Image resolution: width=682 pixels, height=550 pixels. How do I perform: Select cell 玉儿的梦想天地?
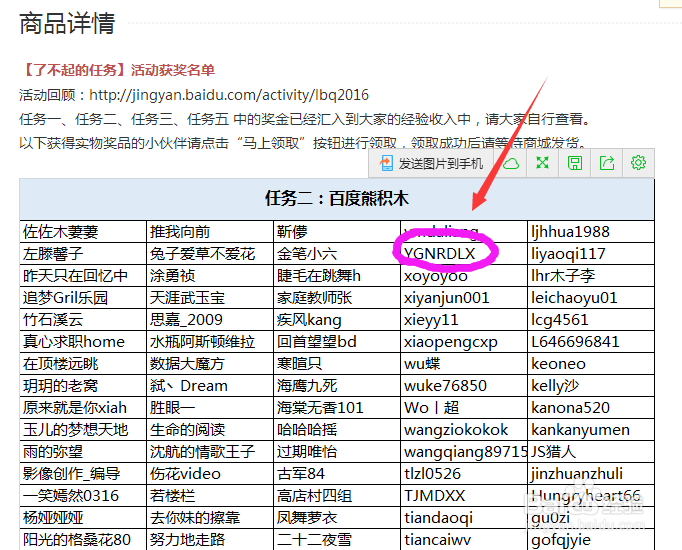coord(83,430)
